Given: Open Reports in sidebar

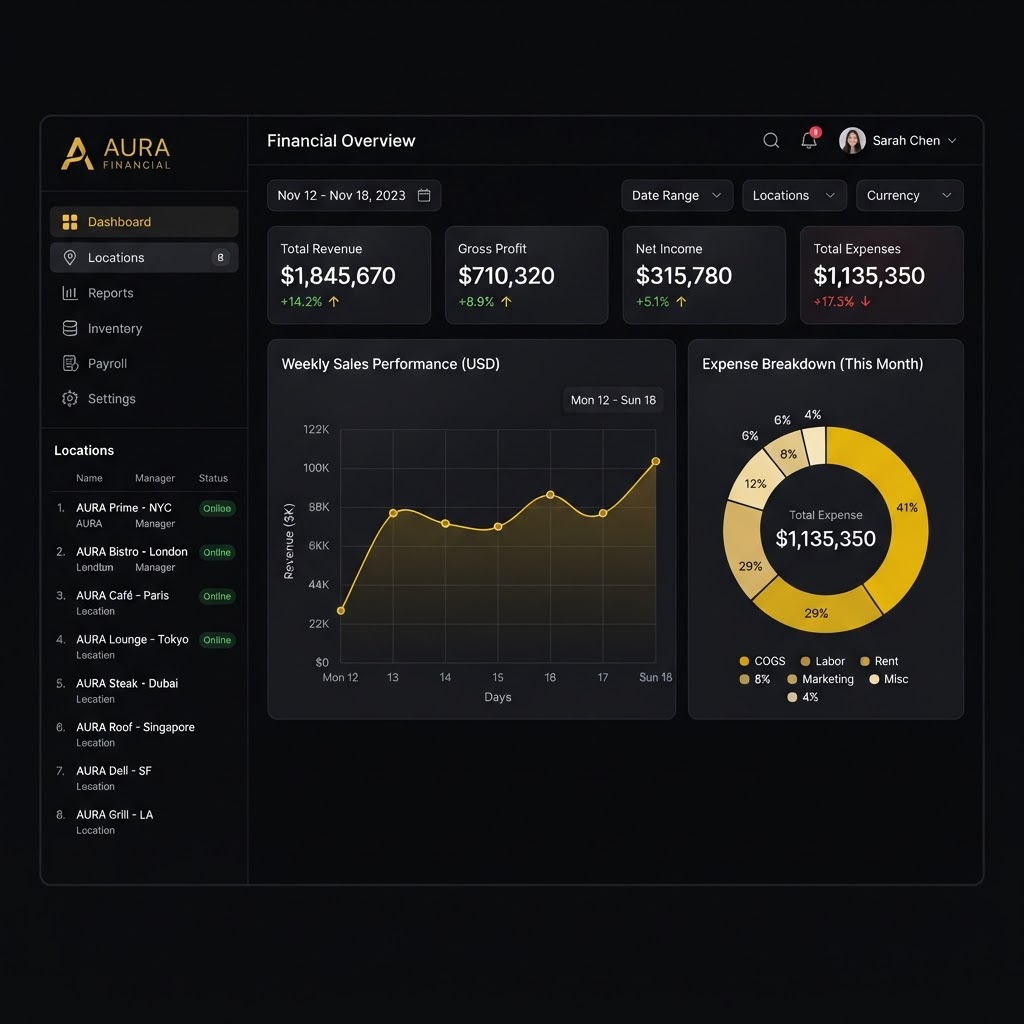Looking at the screenshot, I should pyautogui.click(x=144, y=293).
